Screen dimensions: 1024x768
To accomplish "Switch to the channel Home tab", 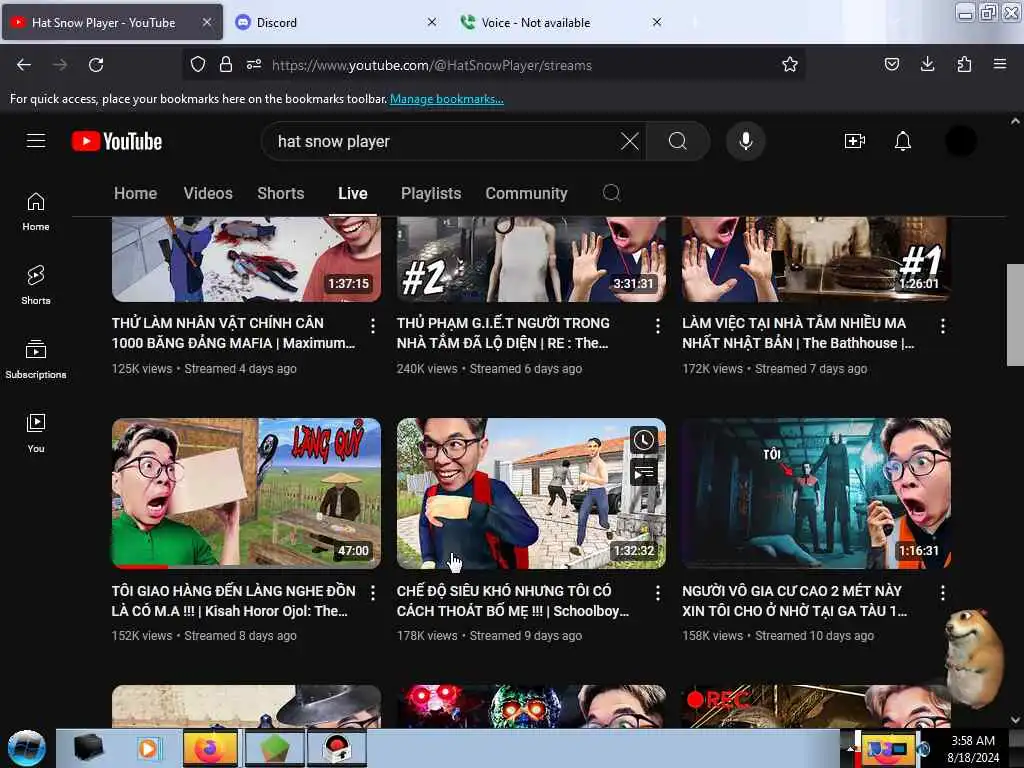I will click(135, 193).
